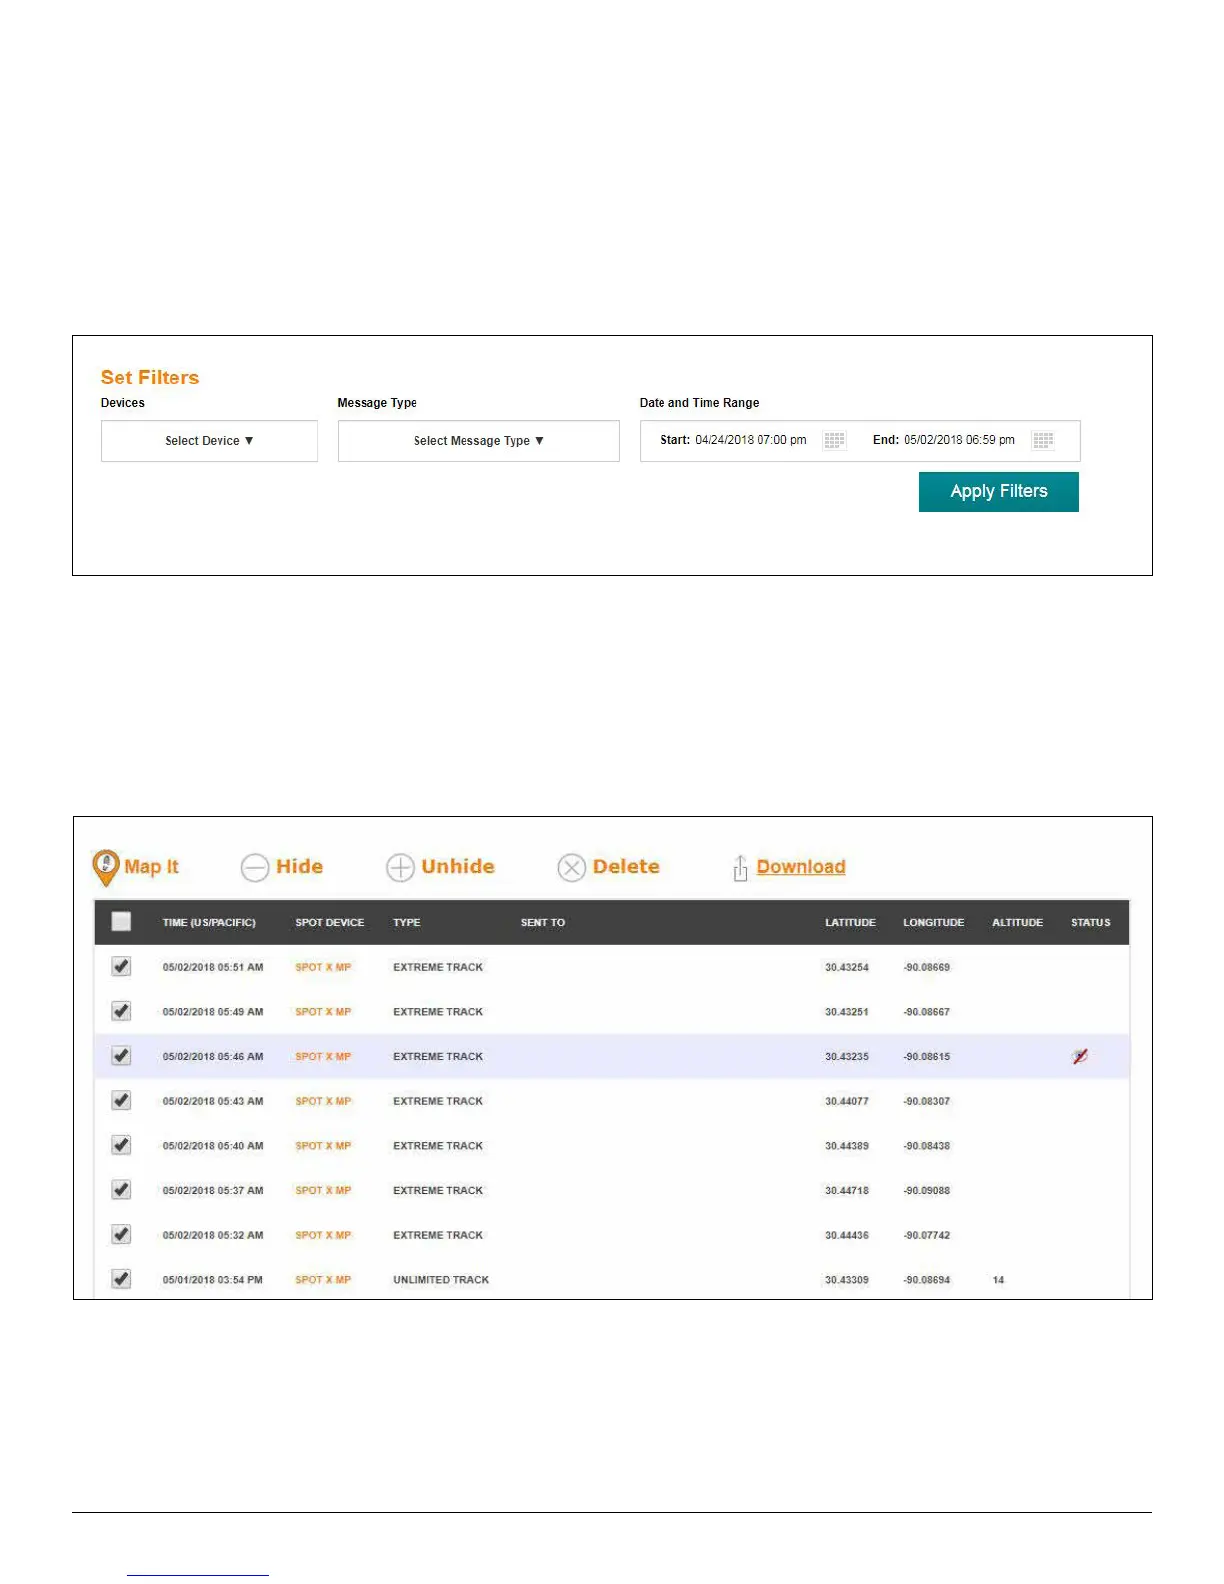Sort by TIME (US/PACIFIC) column header

tap(209, 922)
